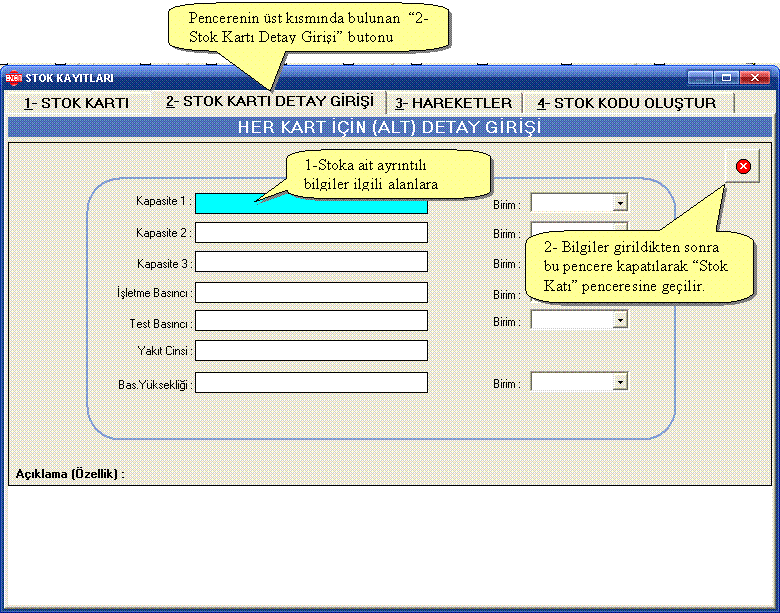The height and width of the screenshot is (613, 780).
Task: Click the Kapasite 1 input field
Action: point(311,204)
